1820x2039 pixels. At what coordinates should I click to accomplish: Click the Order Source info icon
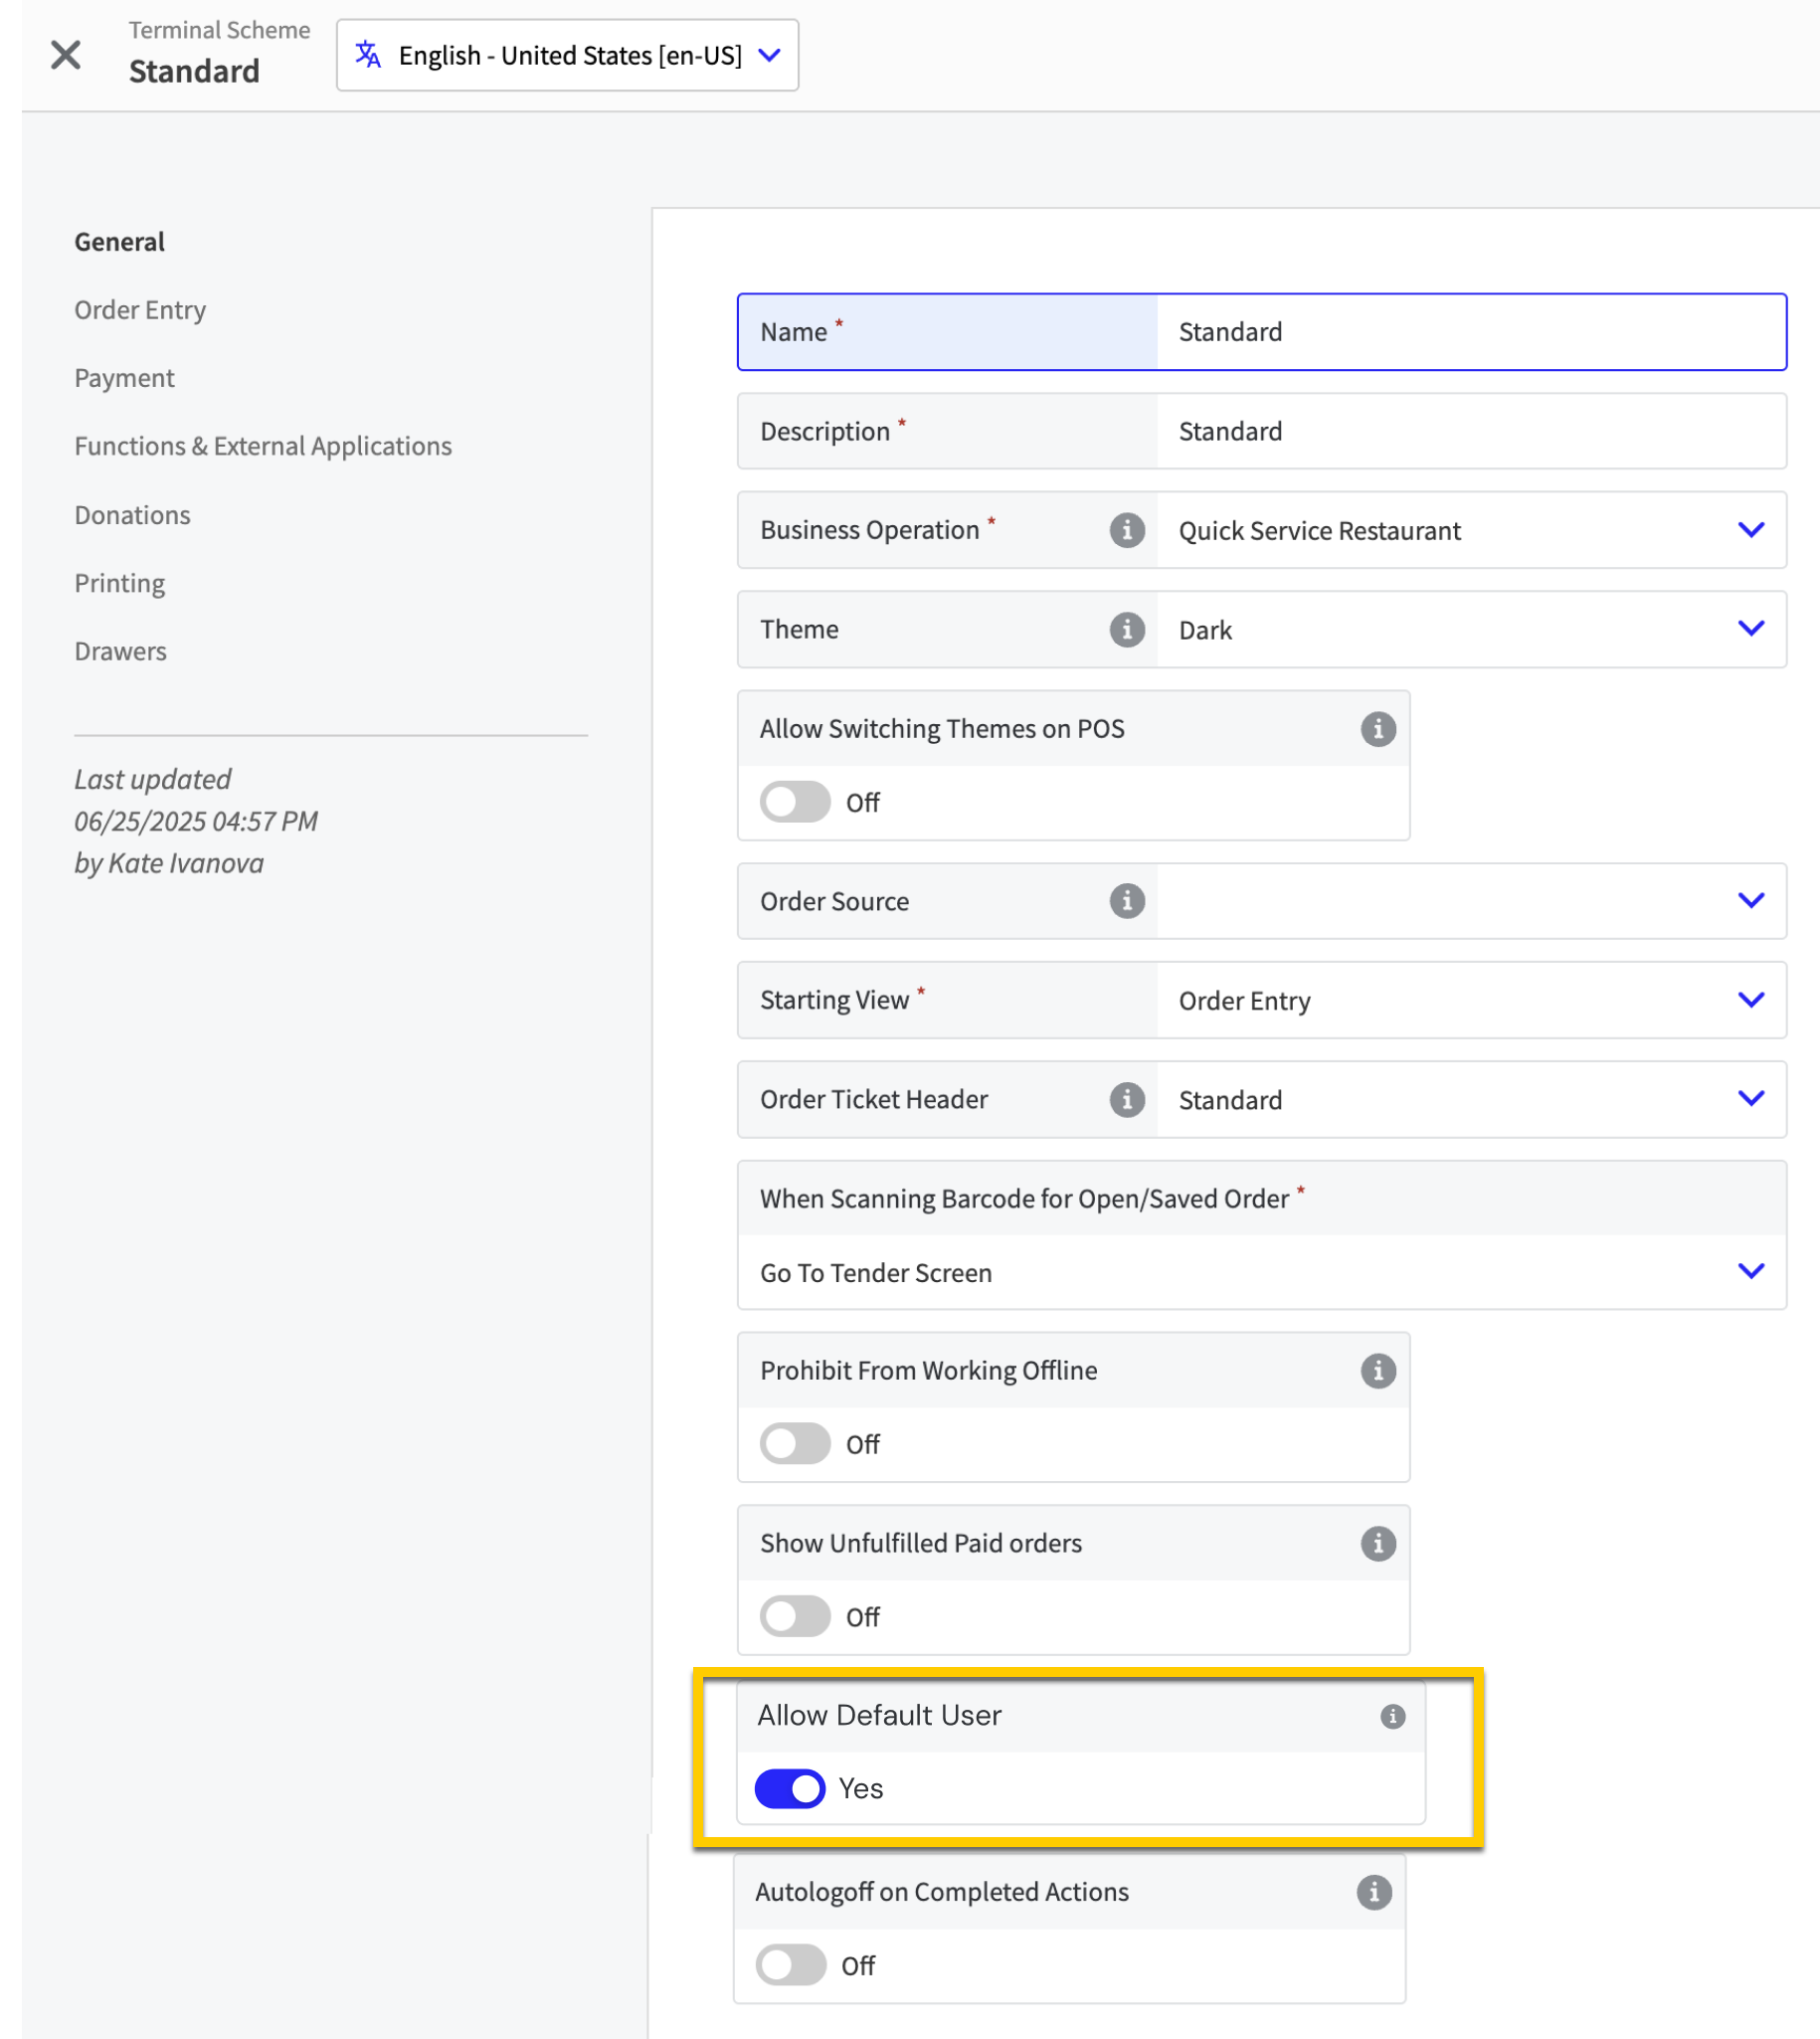pos(1126,901)
